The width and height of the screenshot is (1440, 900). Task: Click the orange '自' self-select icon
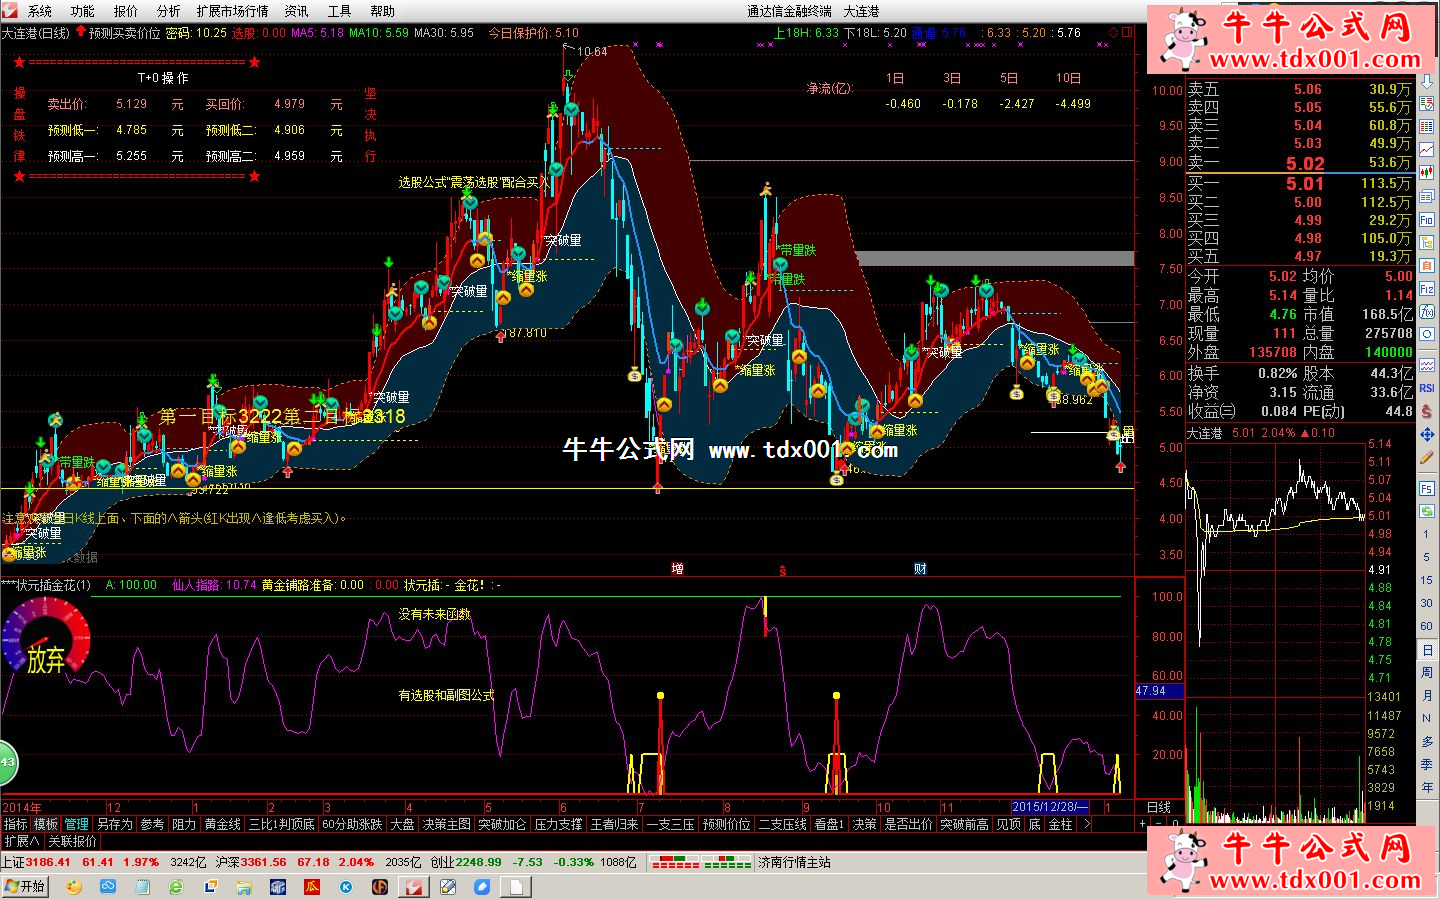(1427, 263)
